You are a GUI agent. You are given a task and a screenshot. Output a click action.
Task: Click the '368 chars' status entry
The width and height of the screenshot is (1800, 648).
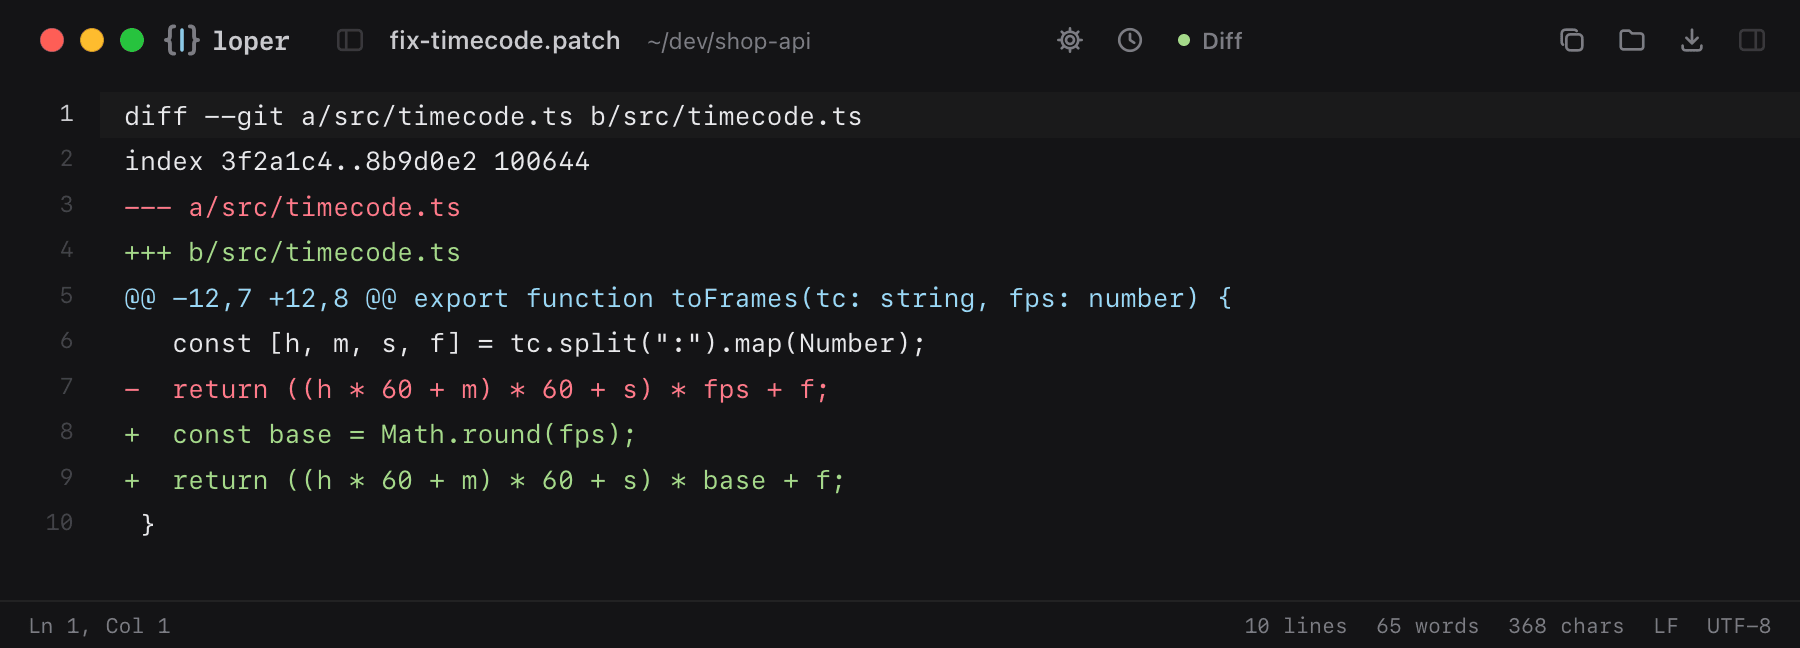(x=1566, y=626)
